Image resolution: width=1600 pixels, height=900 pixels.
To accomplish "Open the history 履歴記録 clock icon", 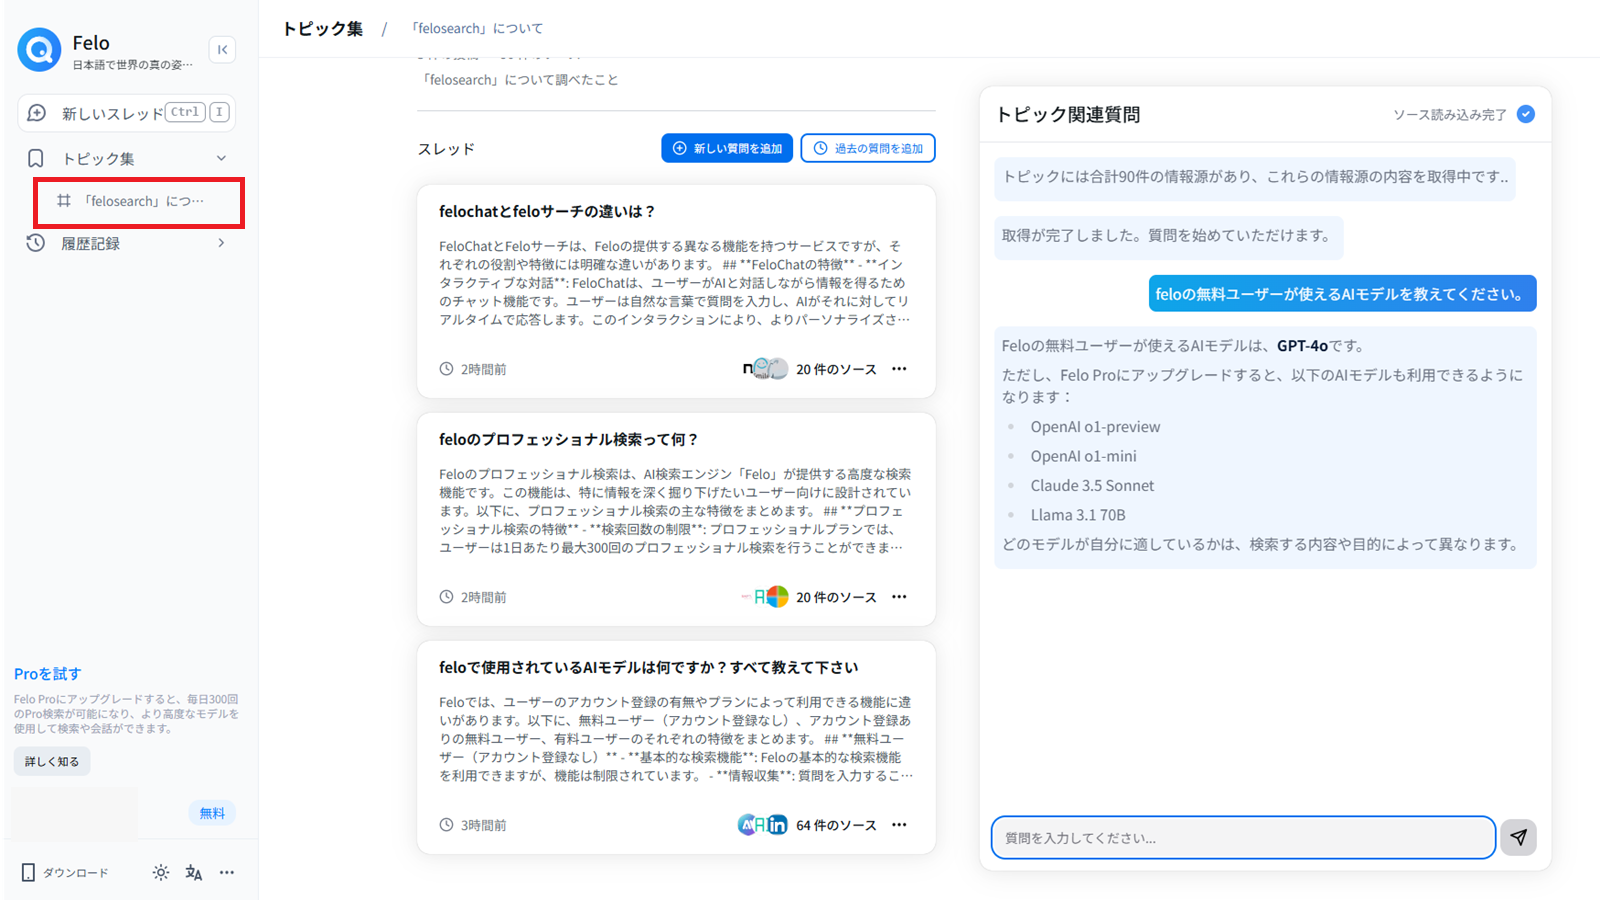I will [36, 242].
